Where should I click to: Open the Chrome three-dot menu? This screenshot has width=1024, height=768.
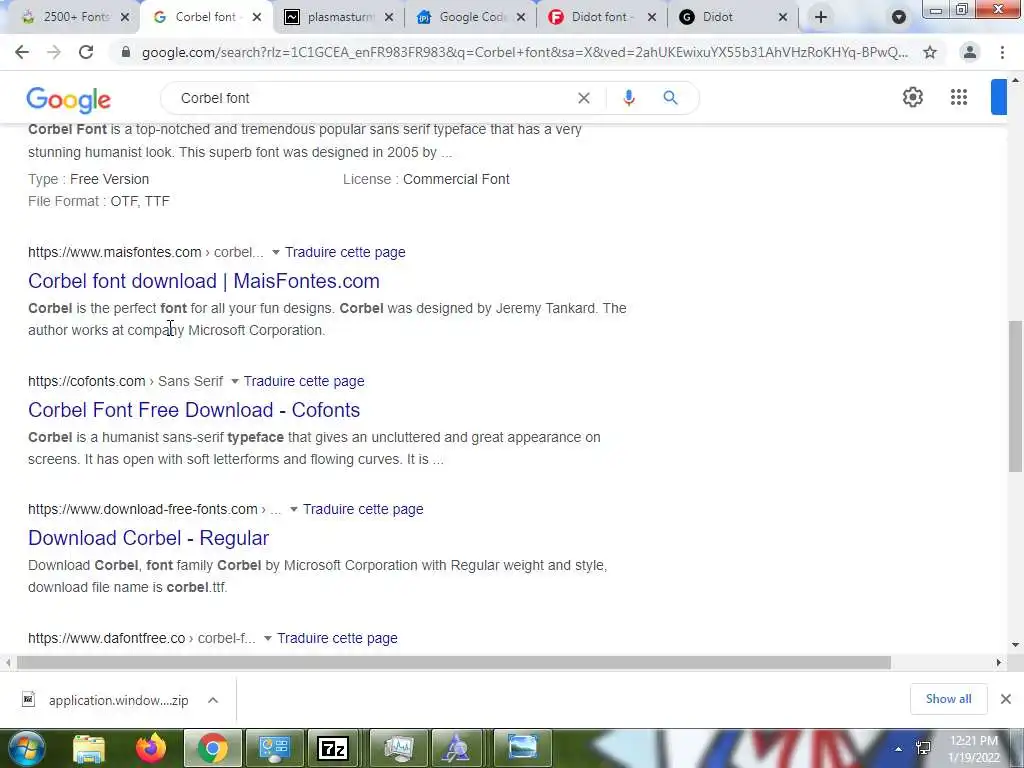pos(1002,52)
